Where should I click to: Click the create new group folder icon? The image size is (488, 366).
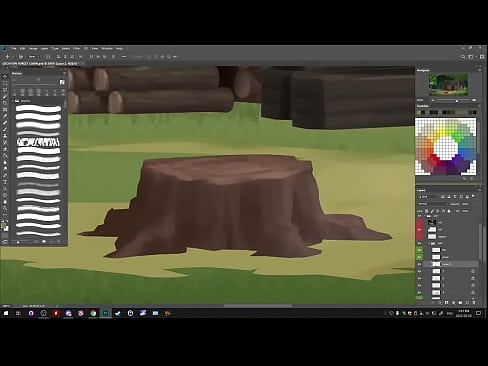tap(460, 302)
